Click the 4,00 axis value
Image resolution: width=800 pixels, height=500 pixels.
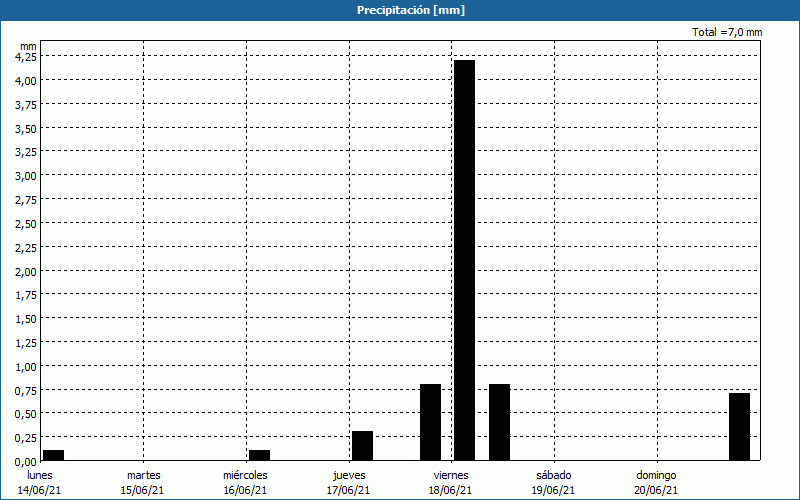coord(26,81)
